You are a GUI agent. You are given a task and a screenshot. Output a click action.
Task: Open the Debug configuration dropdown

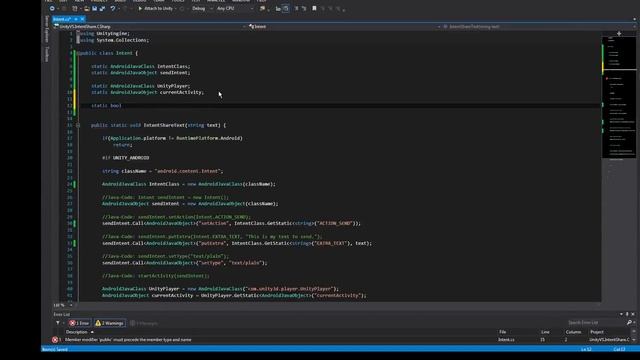click(x=202, y=8)
